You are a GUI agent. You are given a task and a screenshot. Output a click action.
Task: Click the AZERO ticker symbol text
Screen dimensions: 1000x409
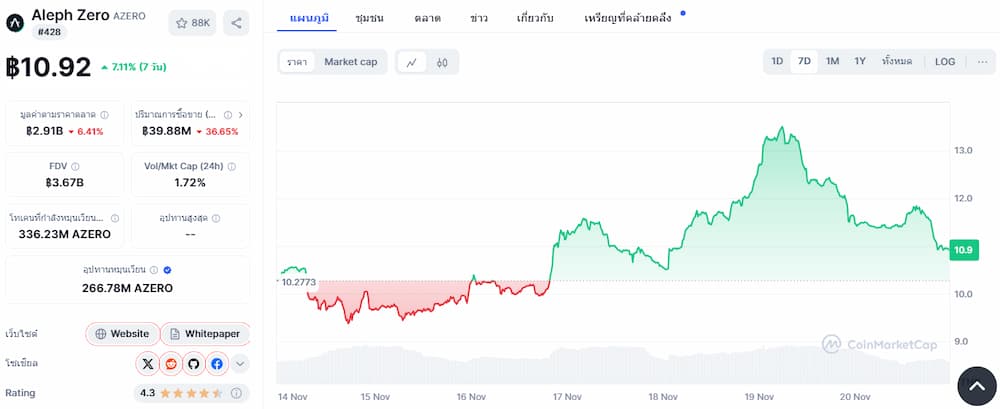tap(129, 17)
